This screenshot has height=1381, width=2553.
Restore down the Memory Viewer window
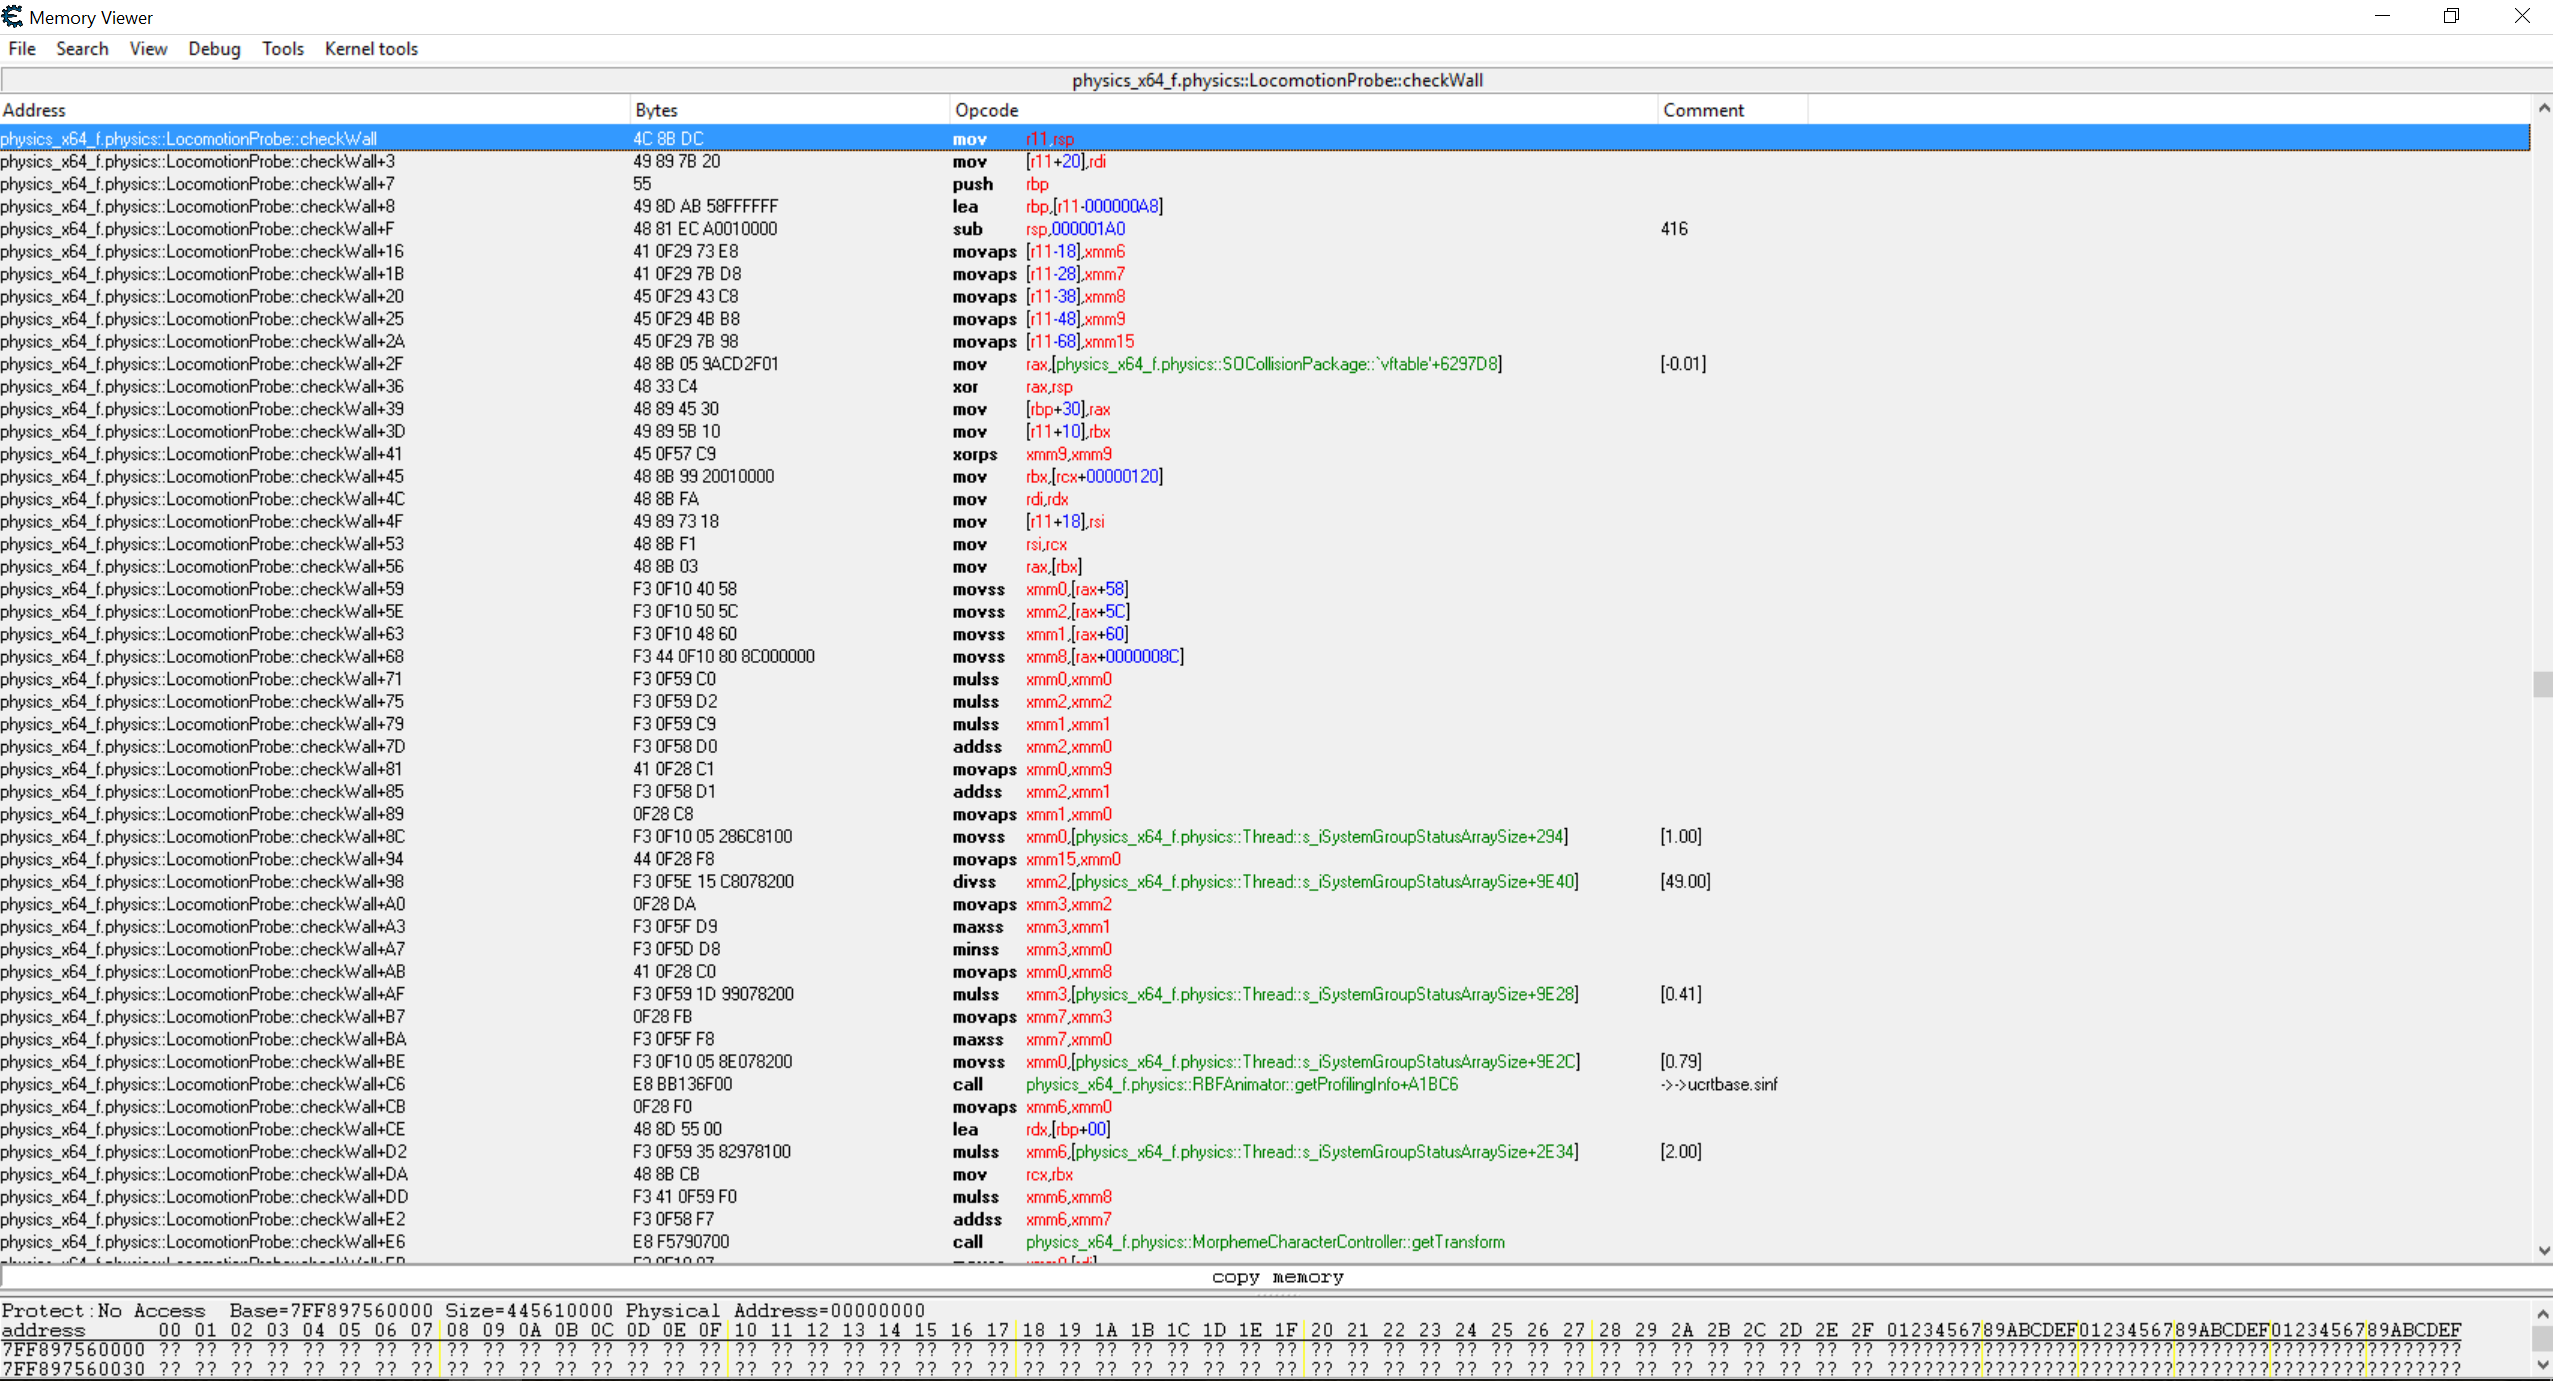tap(2450, 16)
